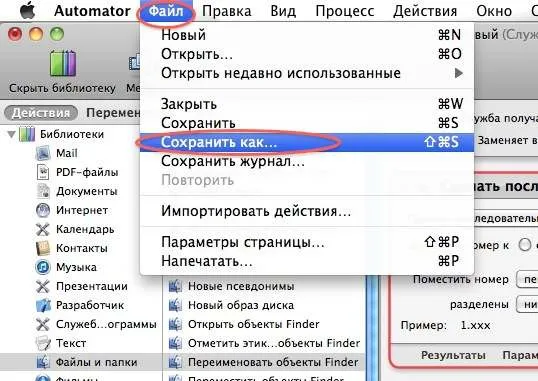
Task: Select the Служеб…ограммы category icon
Action: click(43, 324)
